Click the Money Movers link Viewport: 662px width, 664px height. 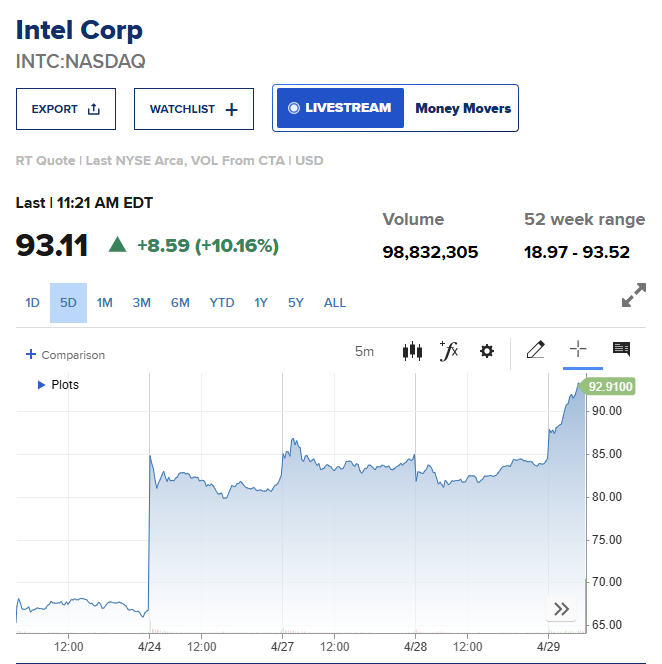click(x=463, y=108)
